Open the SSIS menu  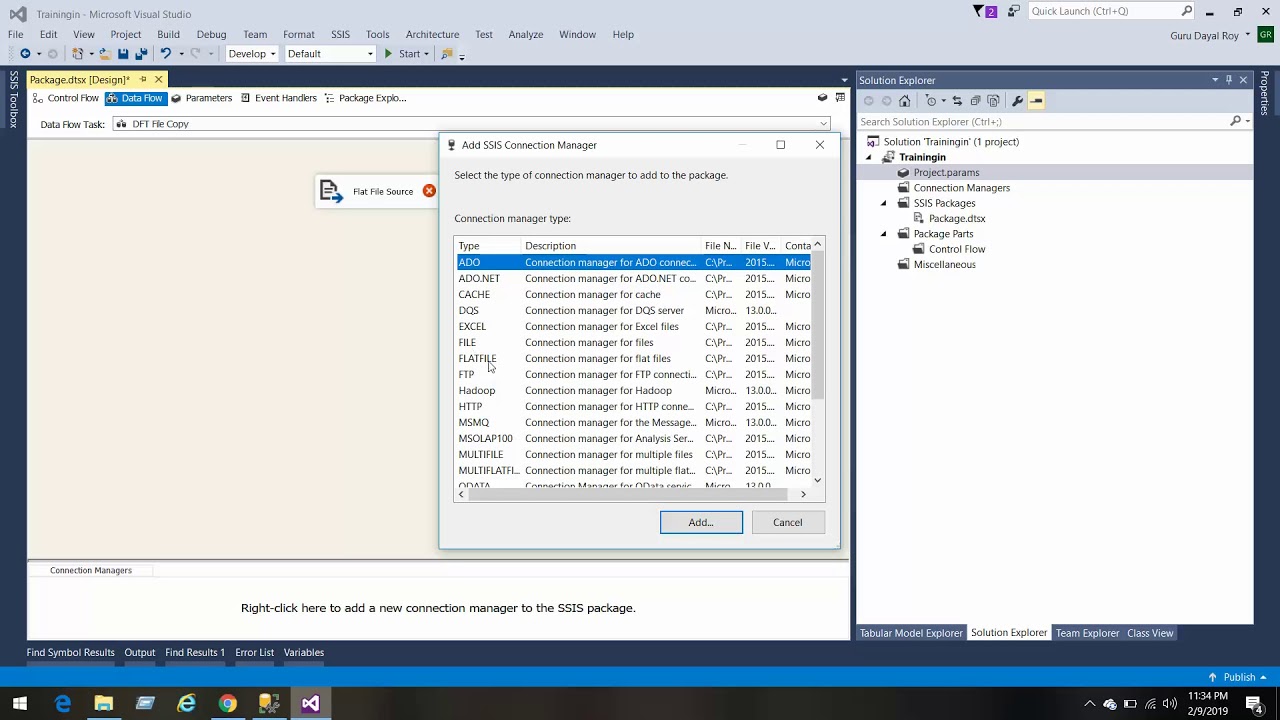(340, 34)
